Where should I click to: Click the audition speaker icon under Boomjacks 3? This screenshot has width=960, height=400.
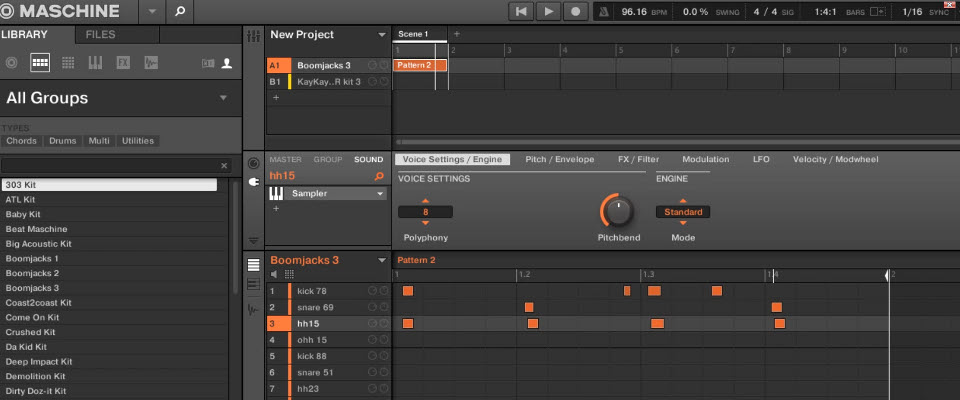pos(274,274)
